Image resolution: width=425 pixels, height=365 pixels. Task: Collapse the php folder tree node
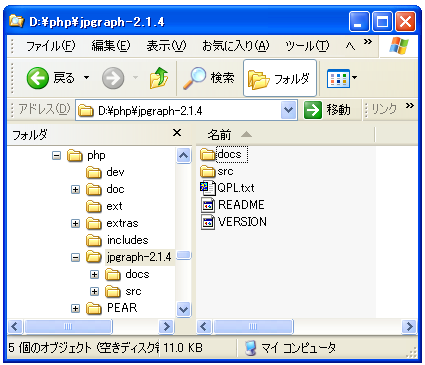(57, 156)
